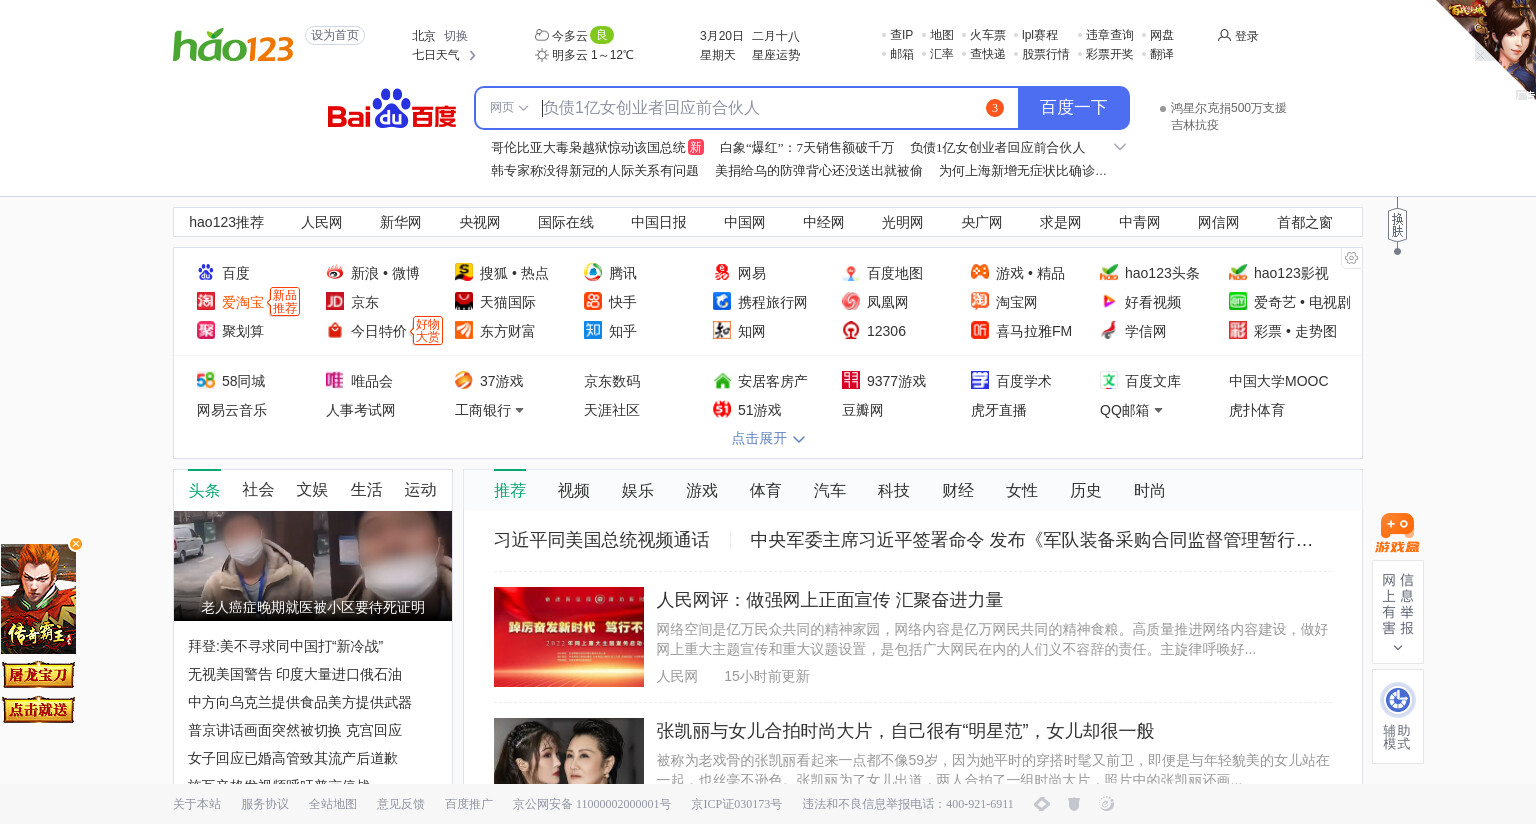The height and width of the screenshot is (824, 1536).
Task: Click the hao123 logo
Action: [x=233, y=45]
